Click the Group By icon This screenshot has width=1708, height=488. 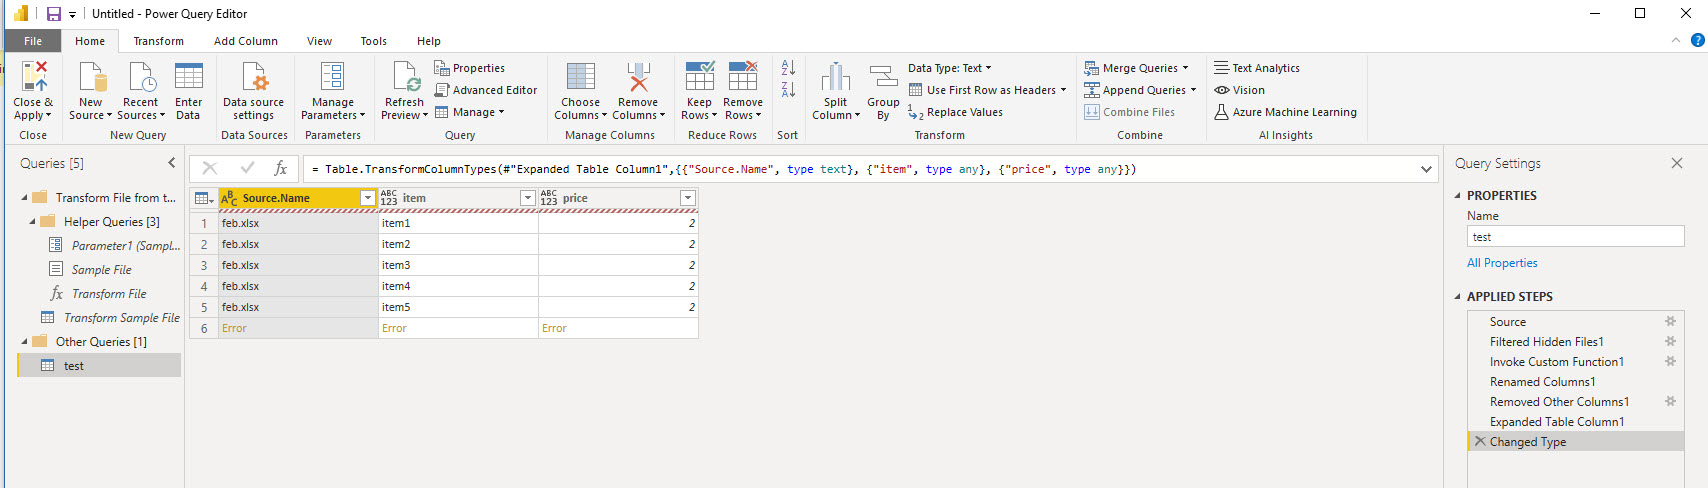pyautogui.click(x=883, y=77)
